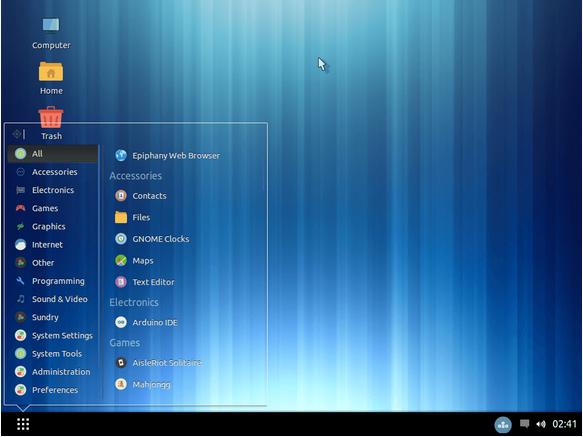Open the Home folder desktop icon
Viewport: 583px width, 437px height.
point(51,78)
